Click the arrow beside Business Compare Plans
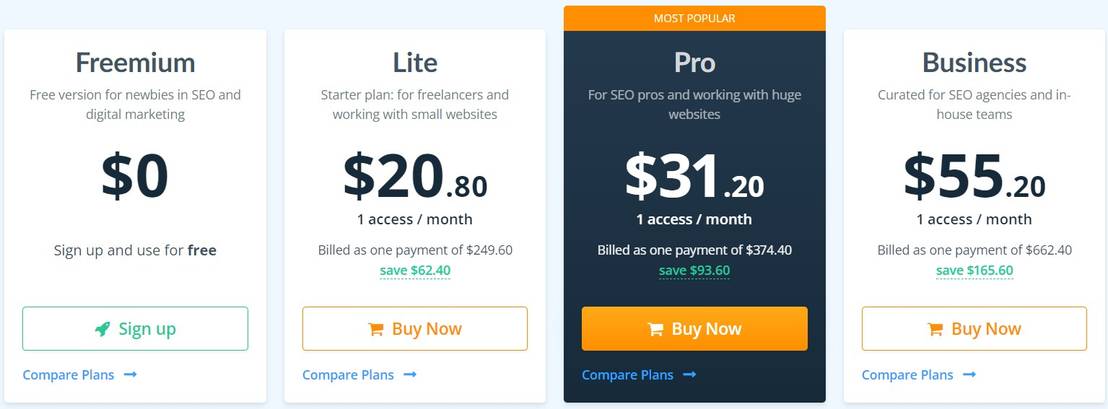1108x409 pixels. coord(970,375)
